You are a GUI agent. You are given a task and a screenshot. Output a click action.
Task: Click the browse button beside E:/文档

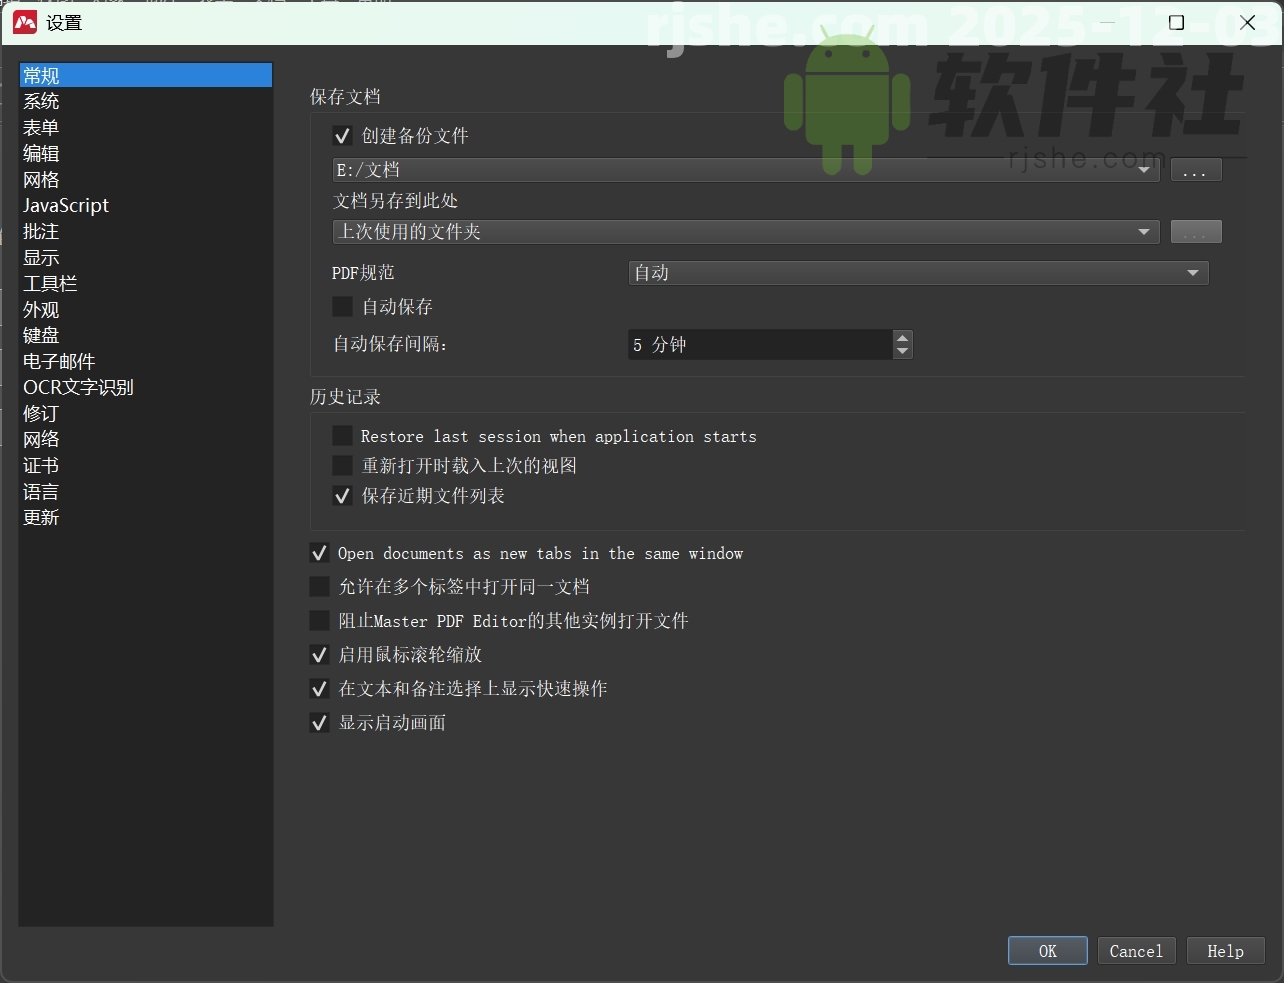[x=1196, y=169]
